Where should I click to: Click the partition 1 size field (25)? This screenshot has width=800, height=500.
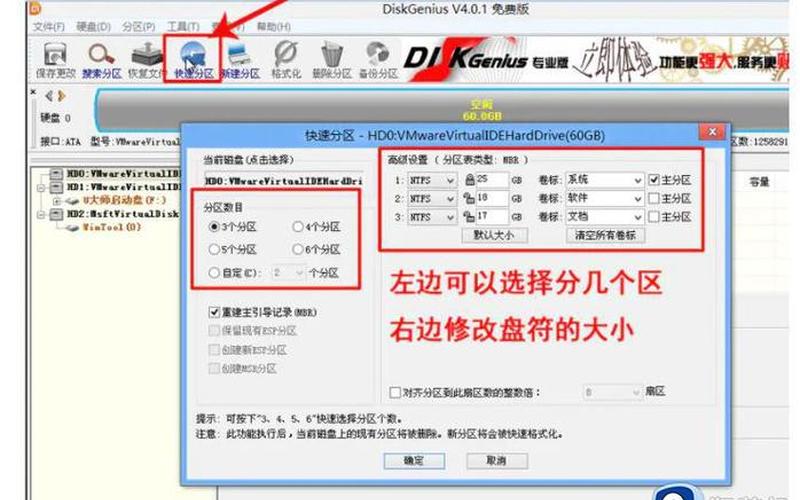coord(492,180)
